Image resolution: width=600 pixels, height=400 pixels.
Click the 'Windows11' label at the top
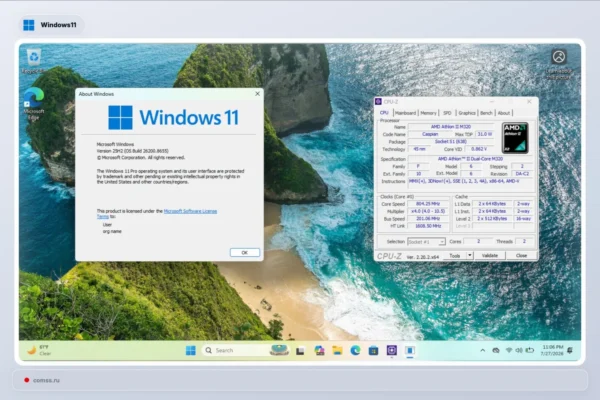59,25
